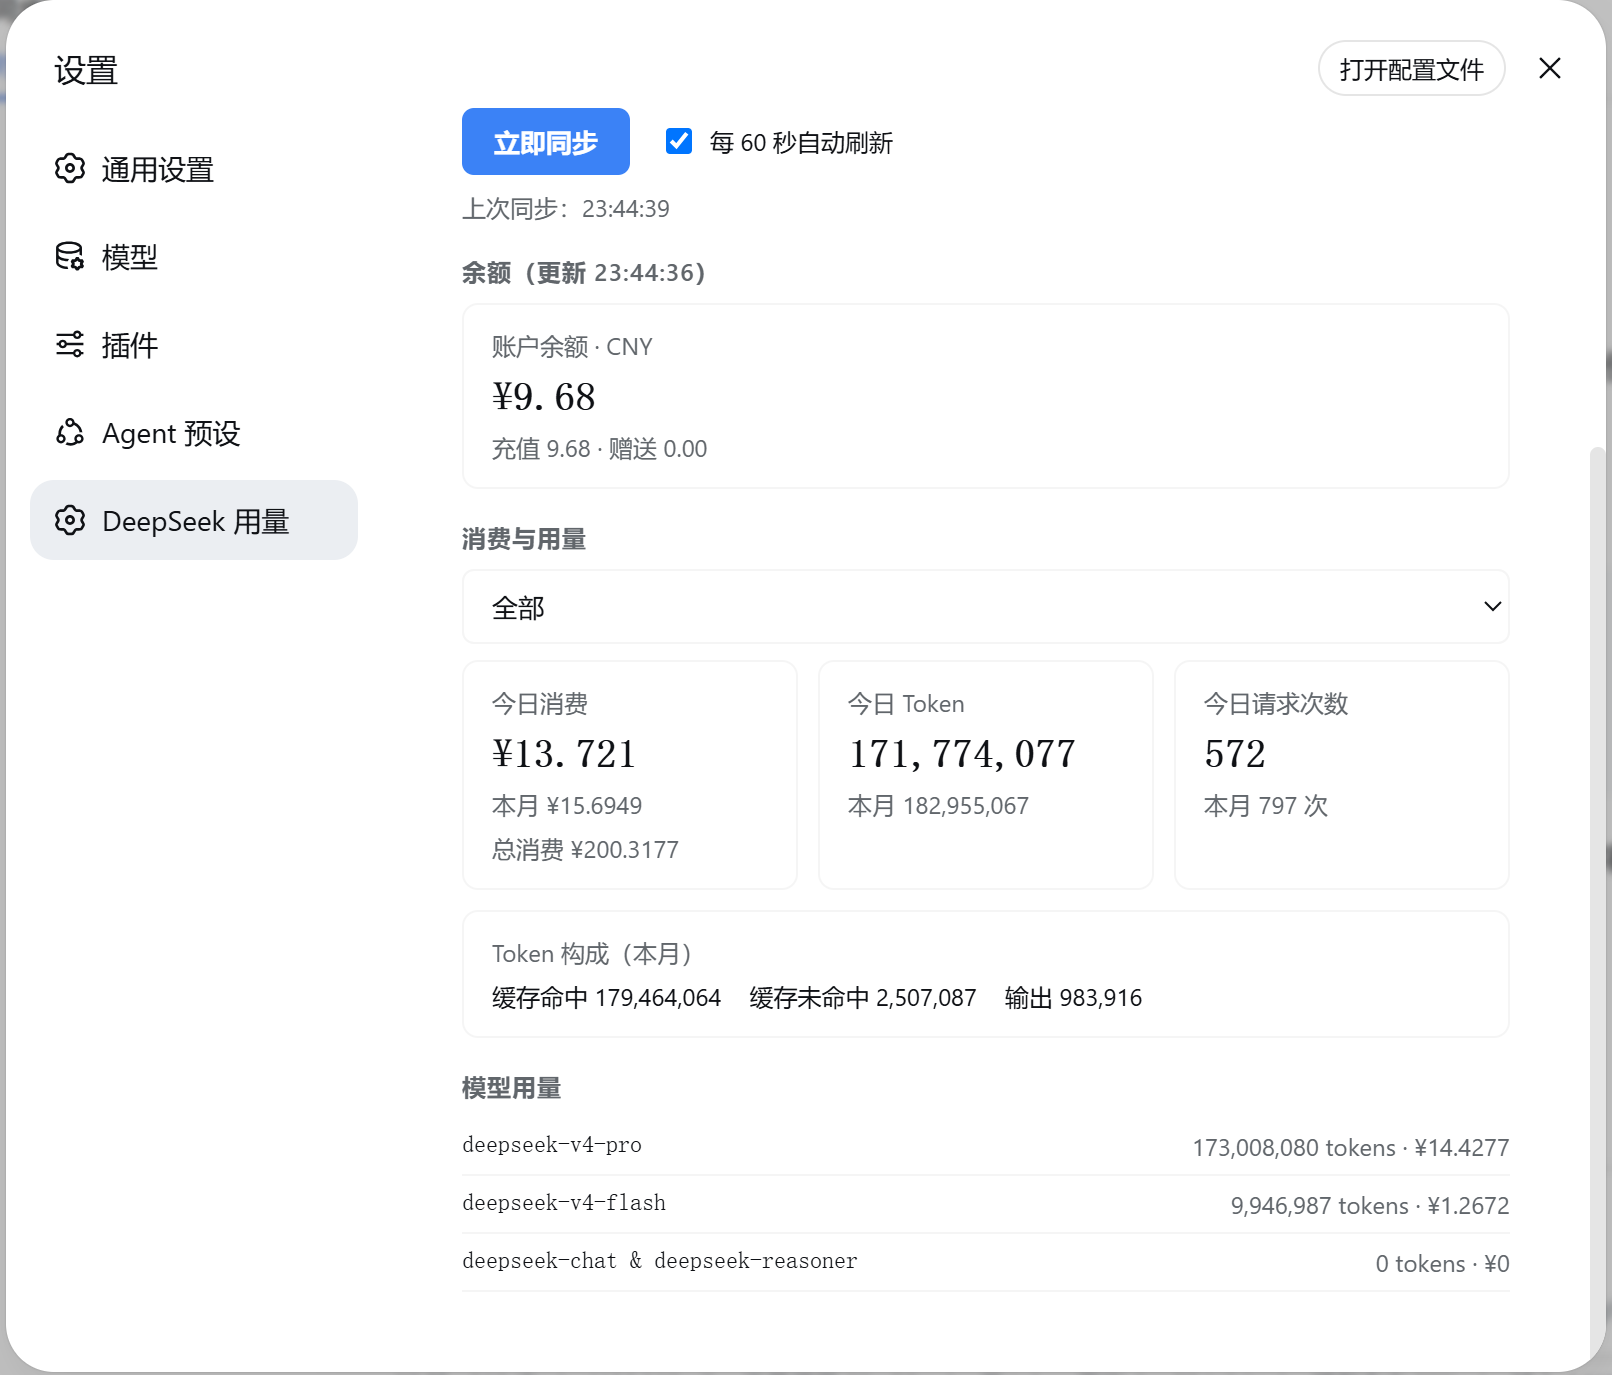Viewport: 1612px width, 1375px height.
Task: Switch to the 模型 settings section
Action: (194, 257)
